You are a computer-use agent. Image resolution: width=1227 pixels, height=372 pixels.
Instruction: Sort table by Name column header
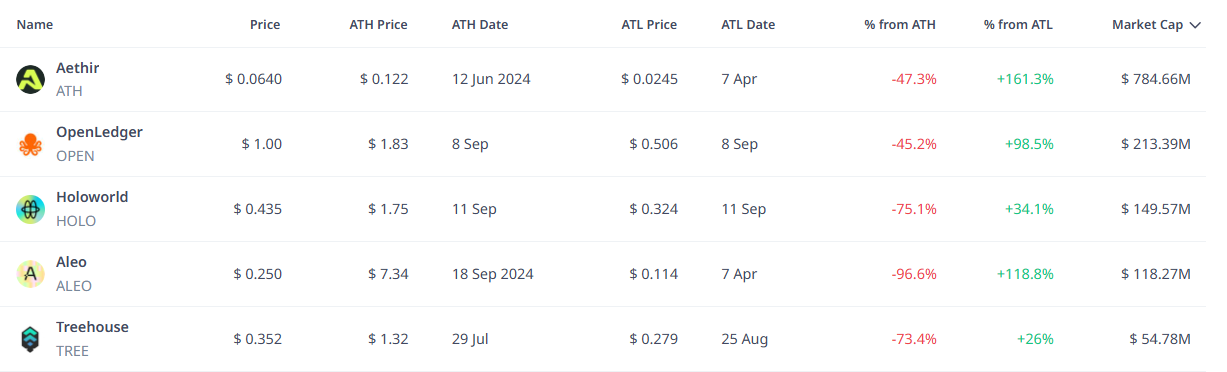coord(35,25)
